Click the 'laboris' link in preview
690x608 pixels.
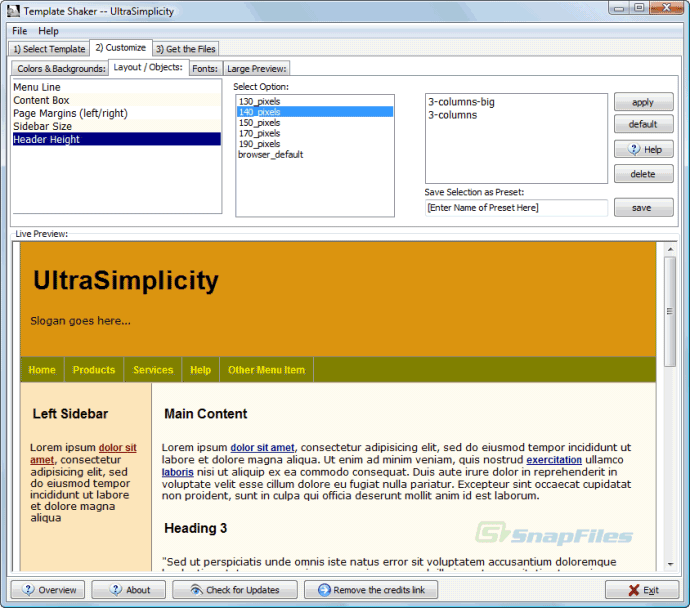tap(177, 472)
